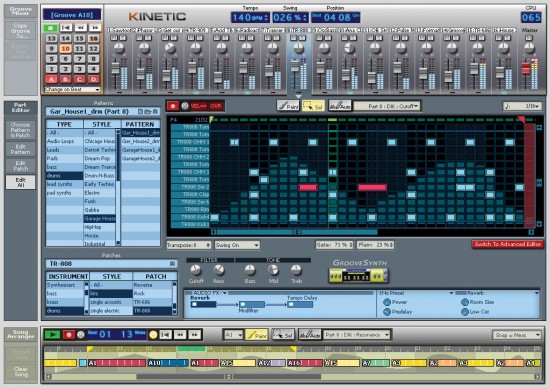Open the Edit Pattern view
The width and height of the screenshot is (550, 388).
(20, 149)
